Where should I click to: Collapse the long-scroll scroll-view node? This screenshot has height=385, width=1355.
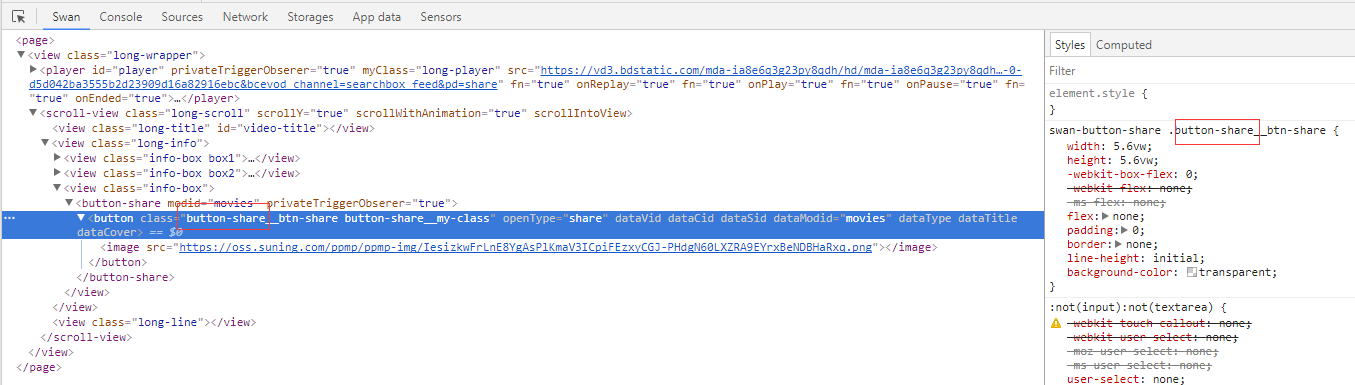click(33, 114)
